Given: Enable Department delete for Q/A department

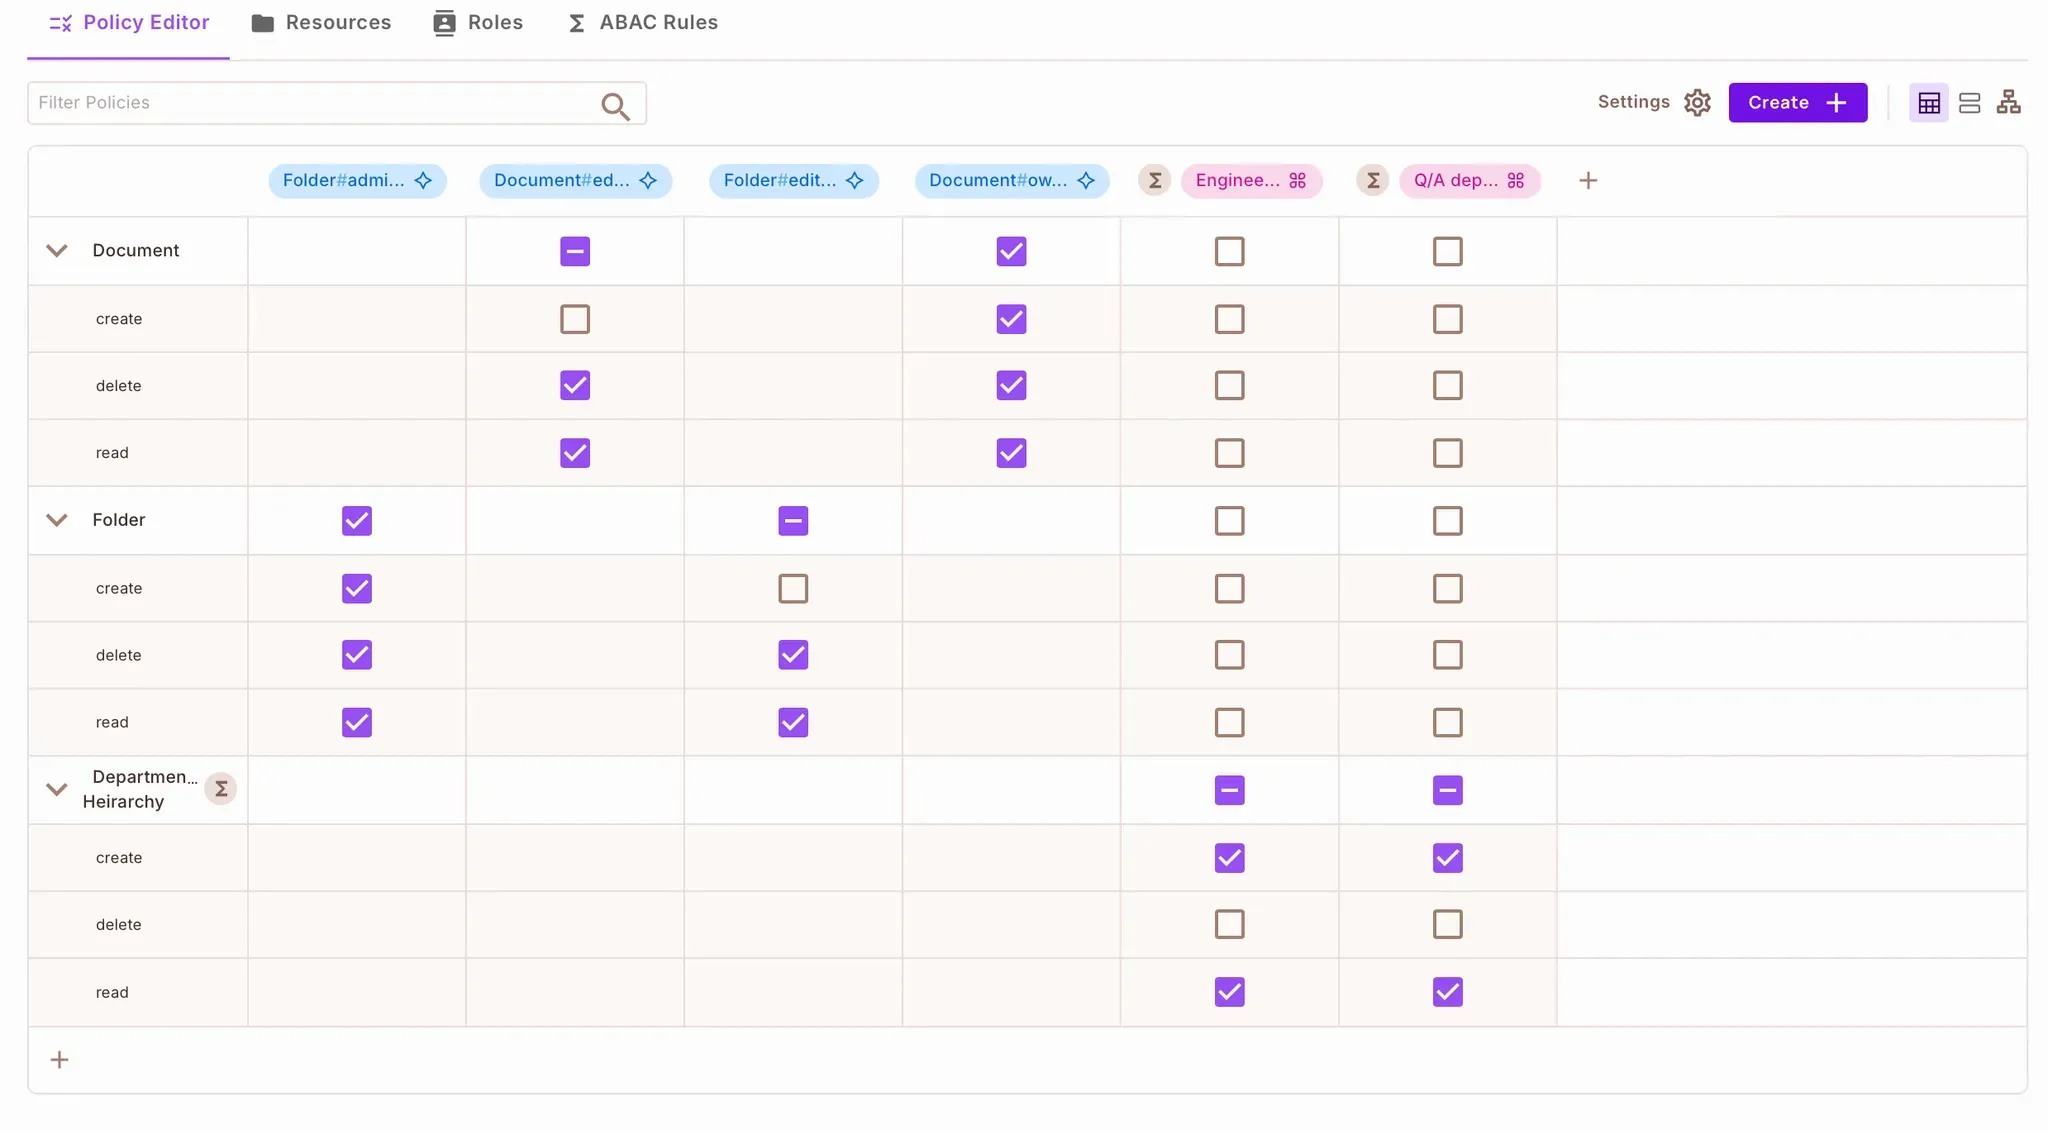Looking at the screenshot, I should [1447, 924].
